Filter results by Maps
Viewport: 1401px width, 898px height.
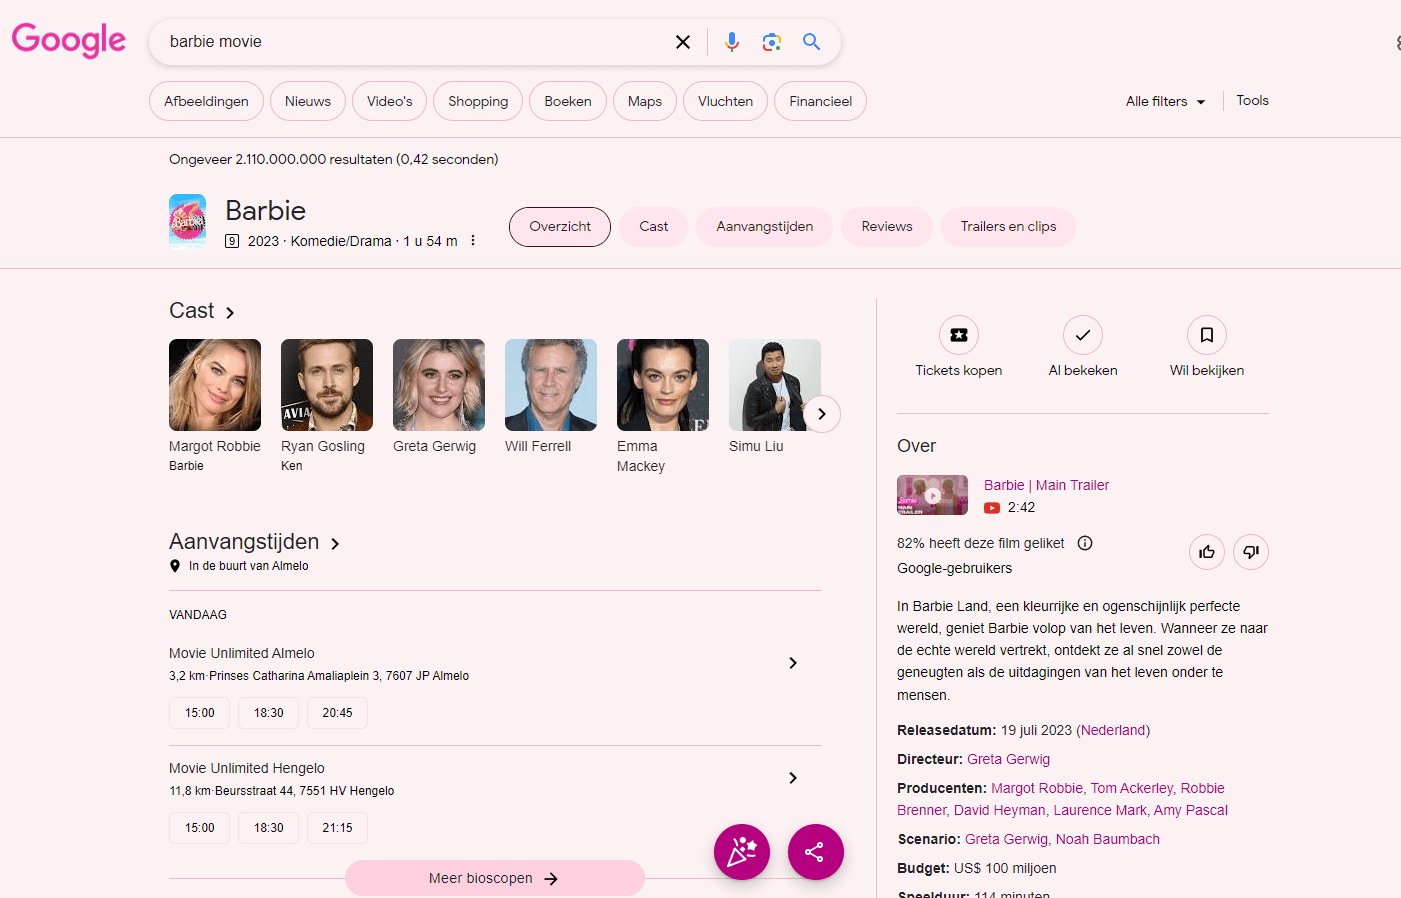pos(645,101)
